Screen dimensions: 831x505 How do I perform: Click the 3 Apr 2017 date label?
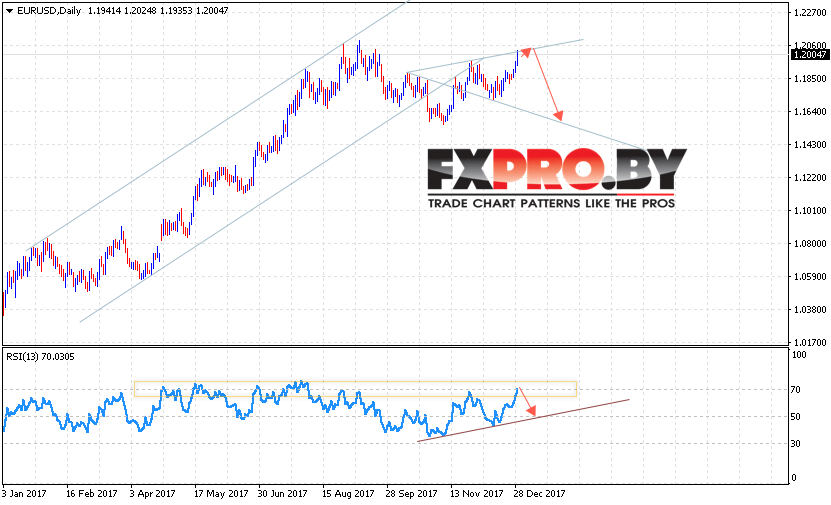(x=153, y=494)
